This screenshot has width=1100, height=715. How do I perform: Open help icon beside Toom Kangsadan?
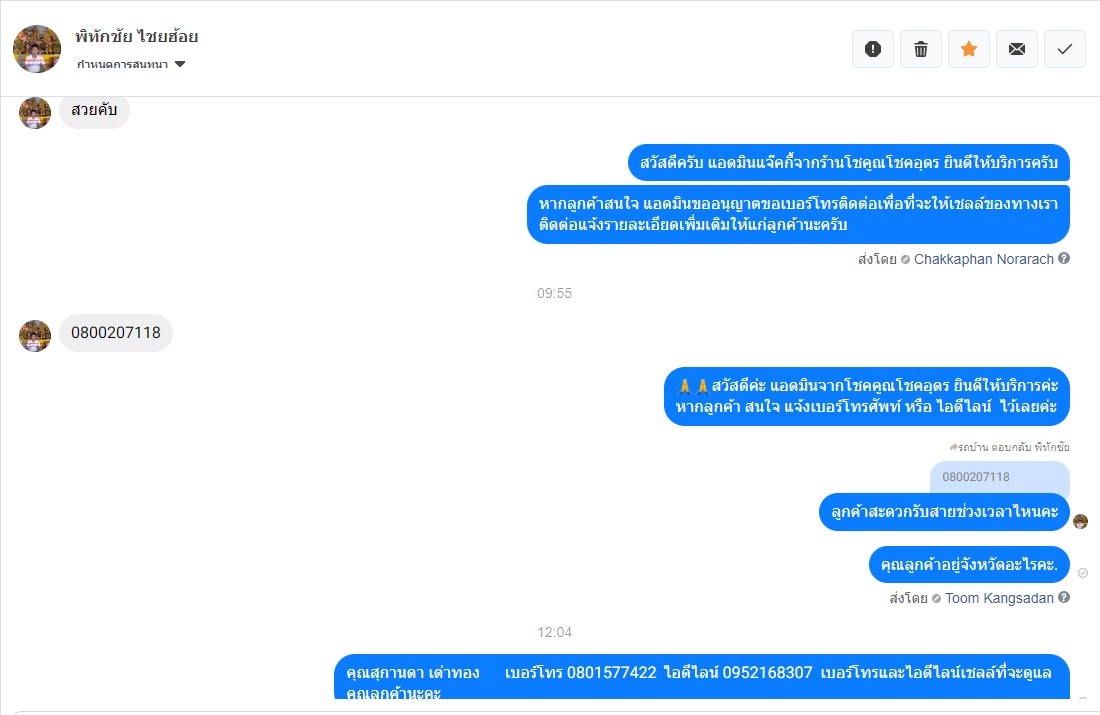(1064, 597)
